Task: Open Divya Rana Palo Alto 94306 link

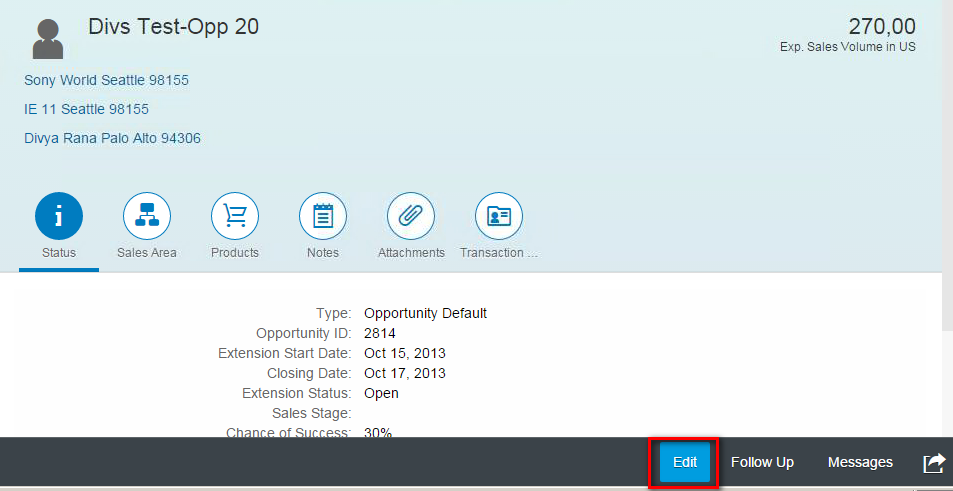Action: [x=112, y=139]
